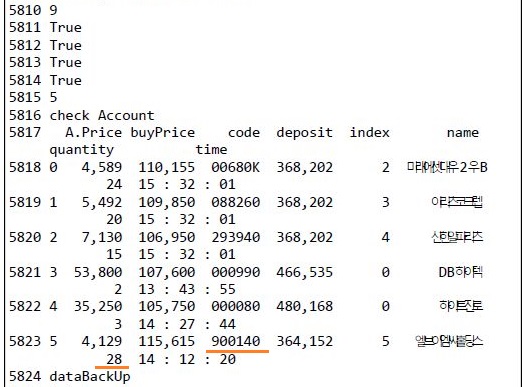
Task: Select 'True' on line 5812
Action: (x=66, y=45)
